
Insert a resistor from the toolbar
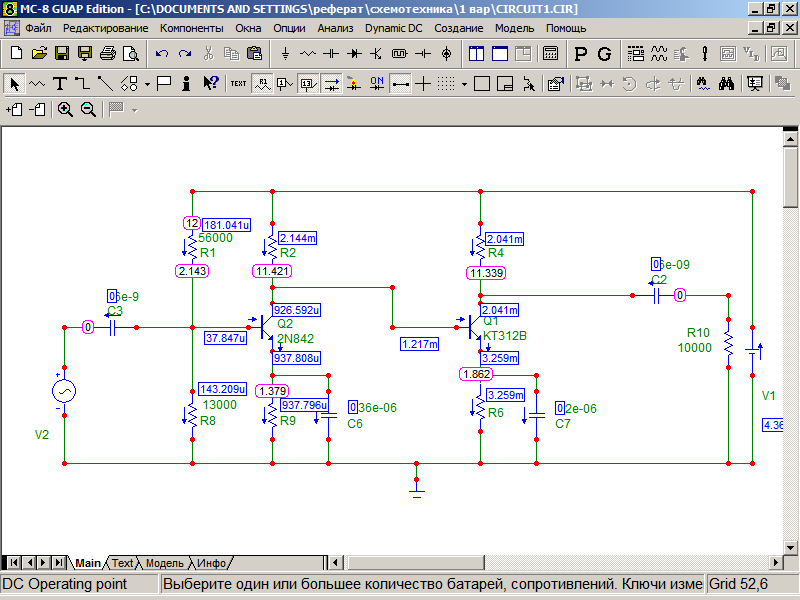[308, 52]
